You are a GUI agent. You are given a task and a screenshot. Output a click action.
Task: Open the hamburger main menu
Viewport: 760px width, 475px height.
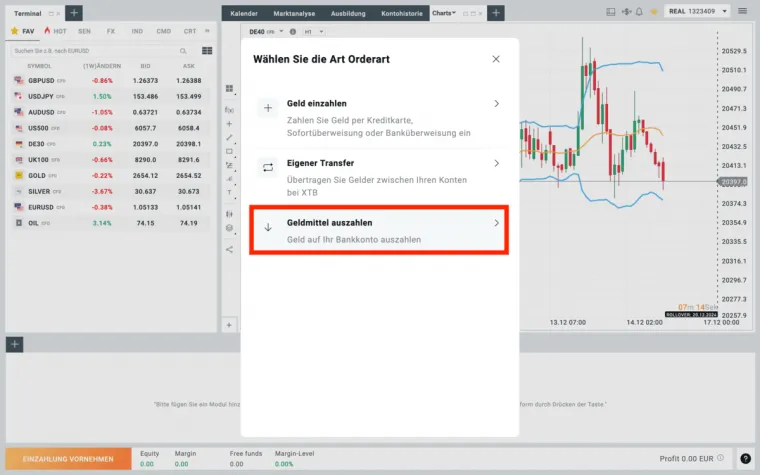pyautogui.click(x=743, y=12)
